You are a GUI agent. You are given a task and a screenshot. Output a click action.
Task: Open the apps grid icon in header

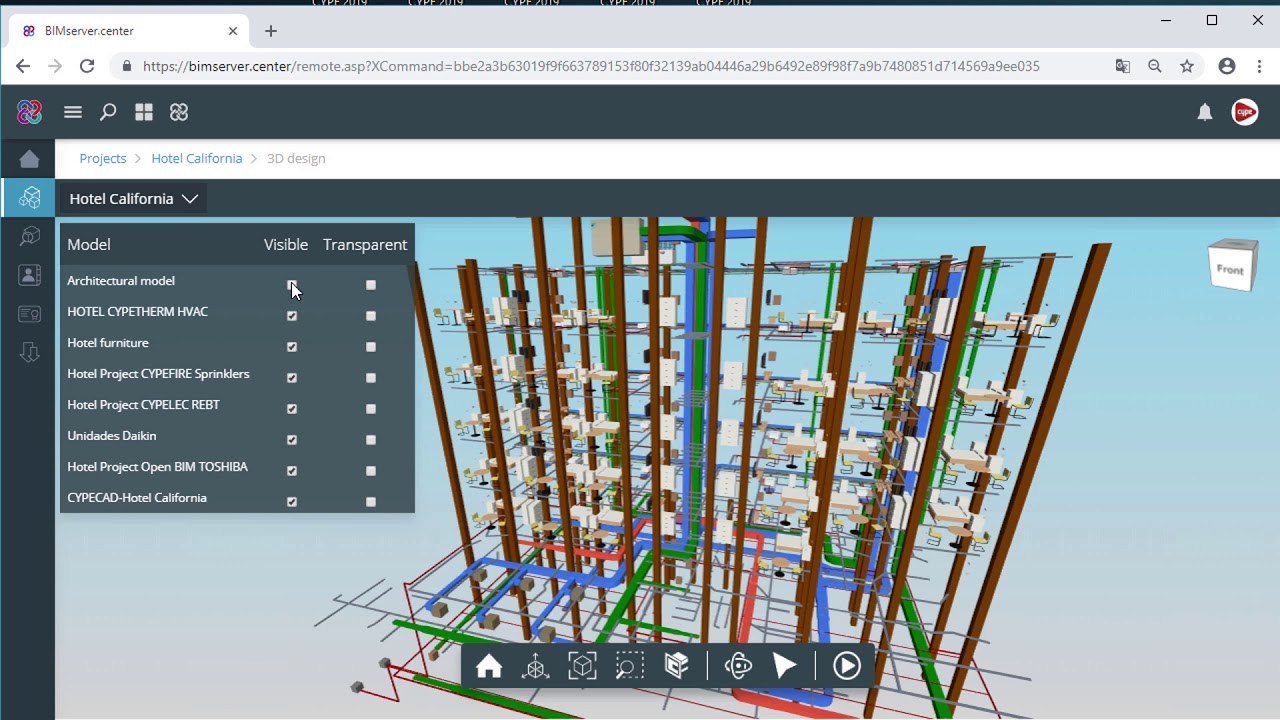(x=144, y=112)
